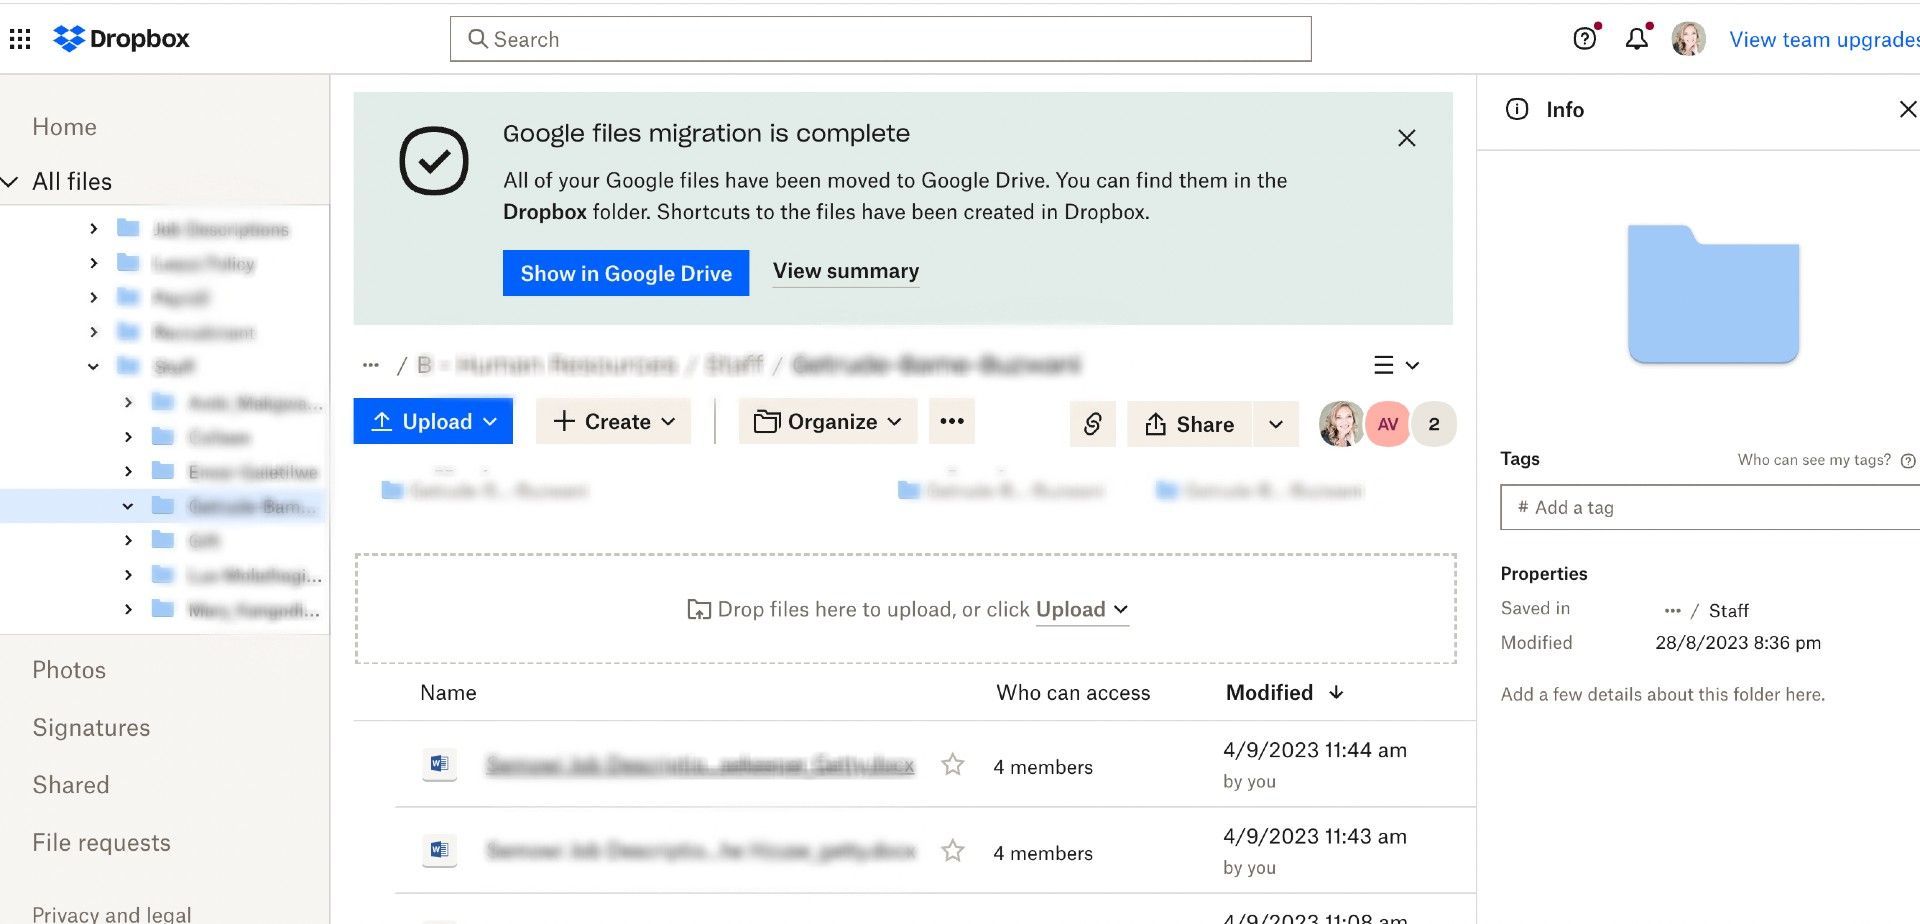This screenshot has height=924, width=1920.
Task: Open File requests in the sidebar
Action: (x=101, y=843)
